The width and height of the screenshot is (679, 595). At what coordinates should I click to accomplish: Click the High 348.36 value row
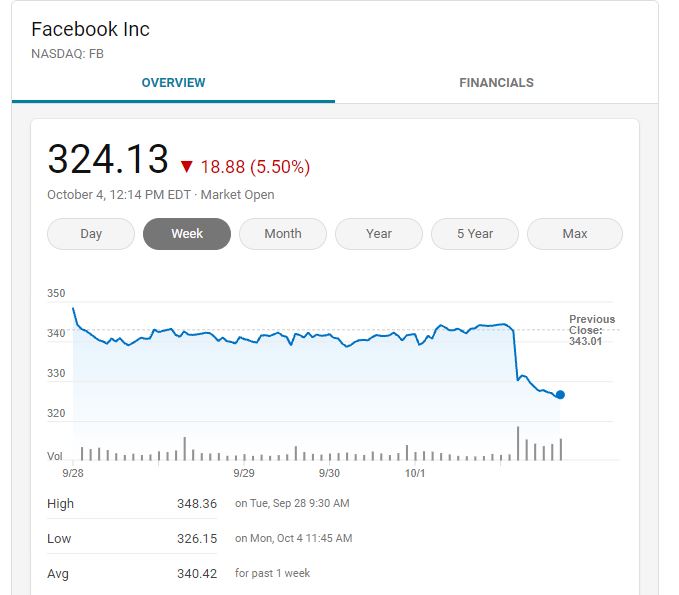point(196,504)
